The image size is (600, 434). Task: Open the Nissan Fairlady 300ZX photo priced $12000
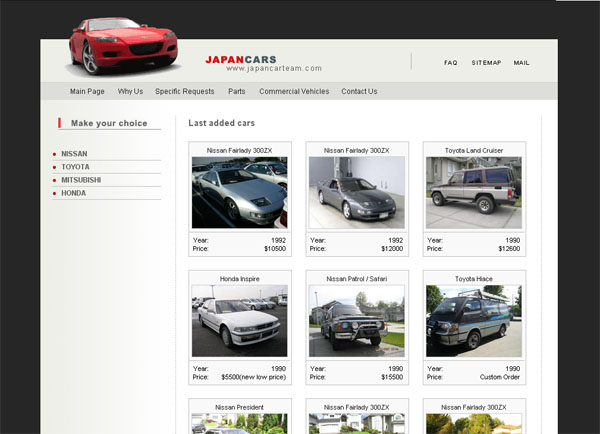point(357,193)
